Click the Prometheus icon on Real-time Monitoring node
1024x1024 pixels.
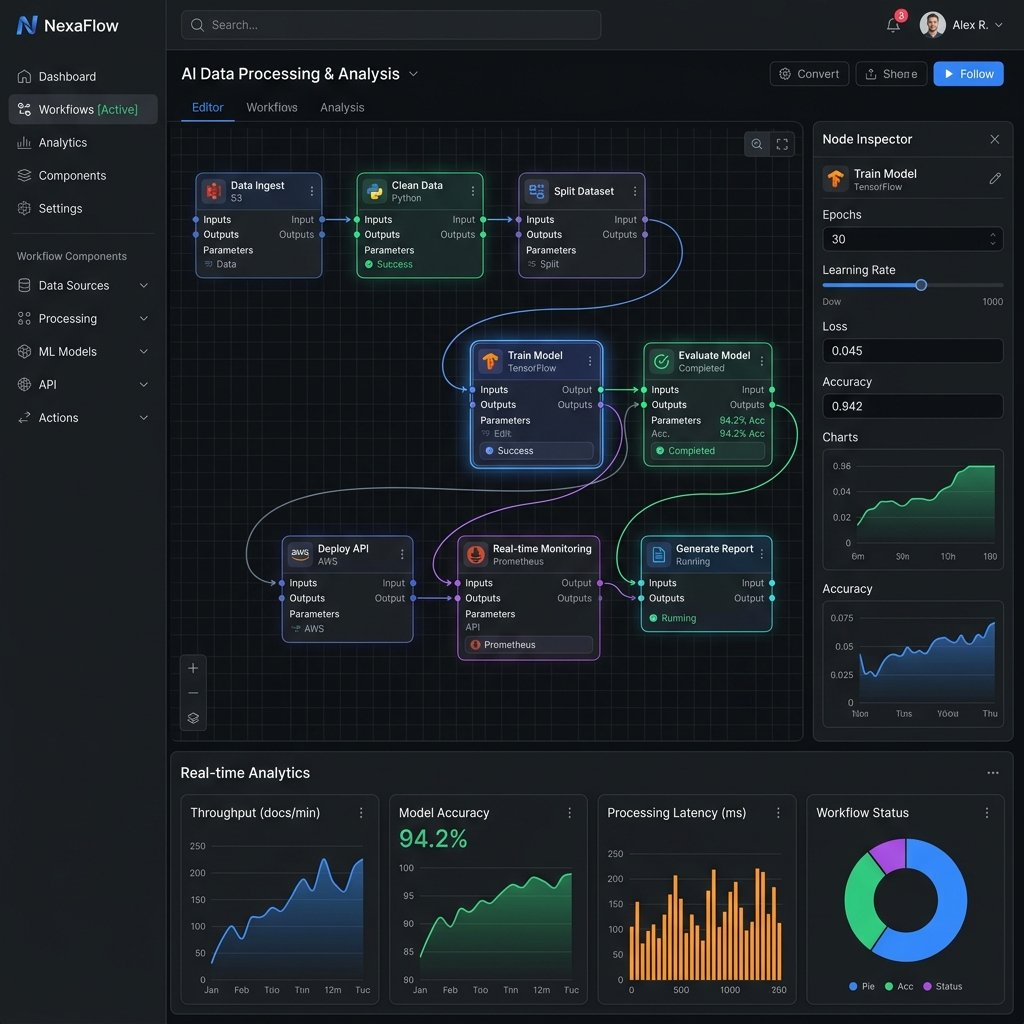point(475,554)
